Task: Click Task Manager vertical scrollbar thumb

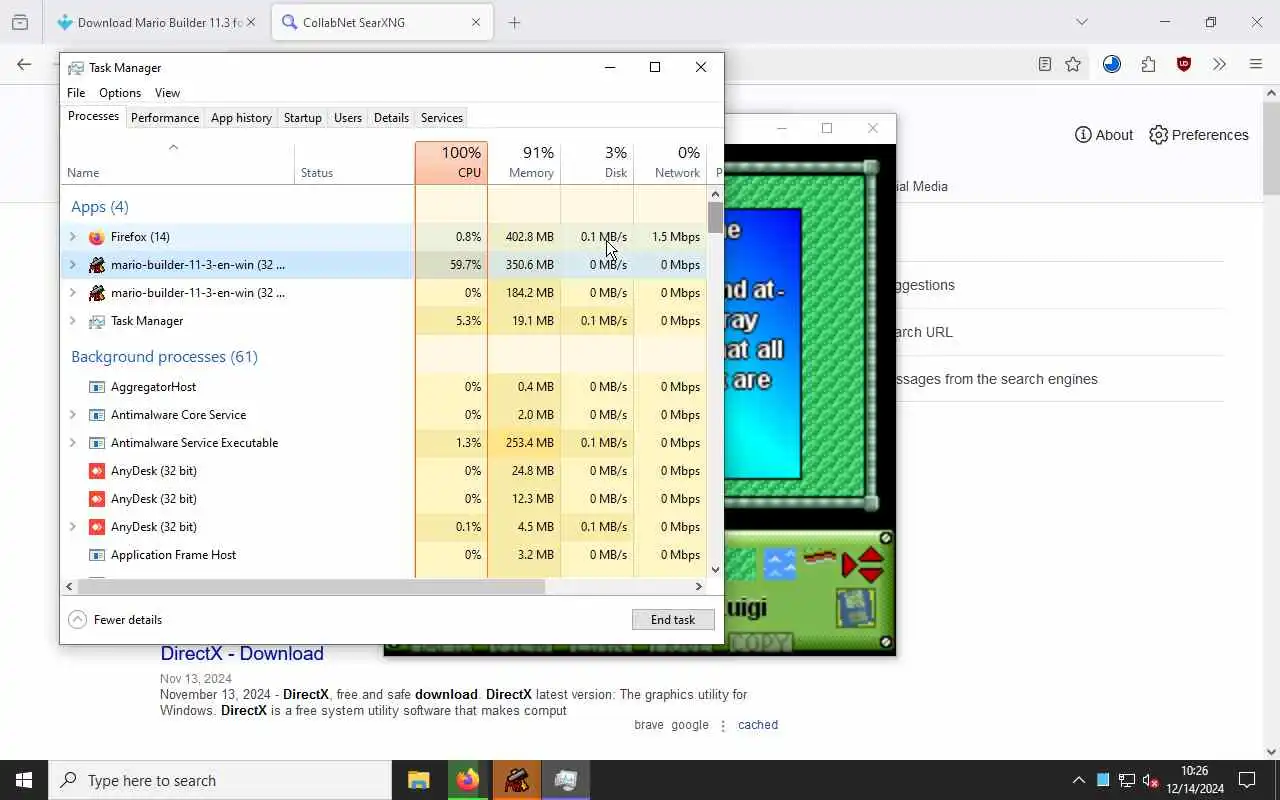Action: click(715, 217)
